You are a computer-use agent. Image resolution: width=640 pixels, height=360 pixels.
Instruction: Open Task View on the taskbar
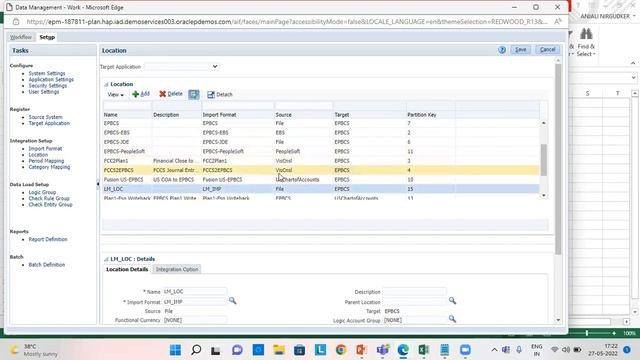(x=216, y=350)
